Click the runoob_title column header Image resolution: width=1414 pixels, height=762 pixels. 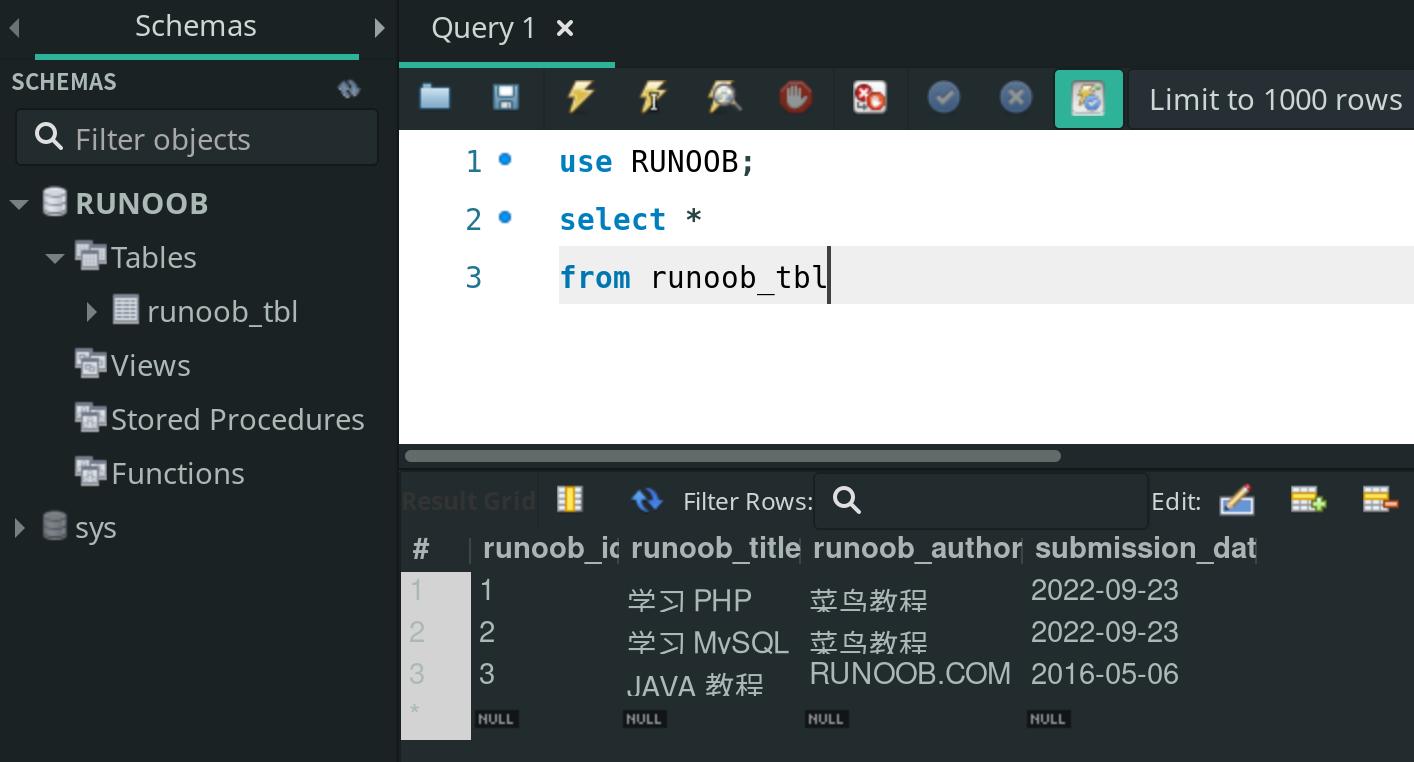714,548
